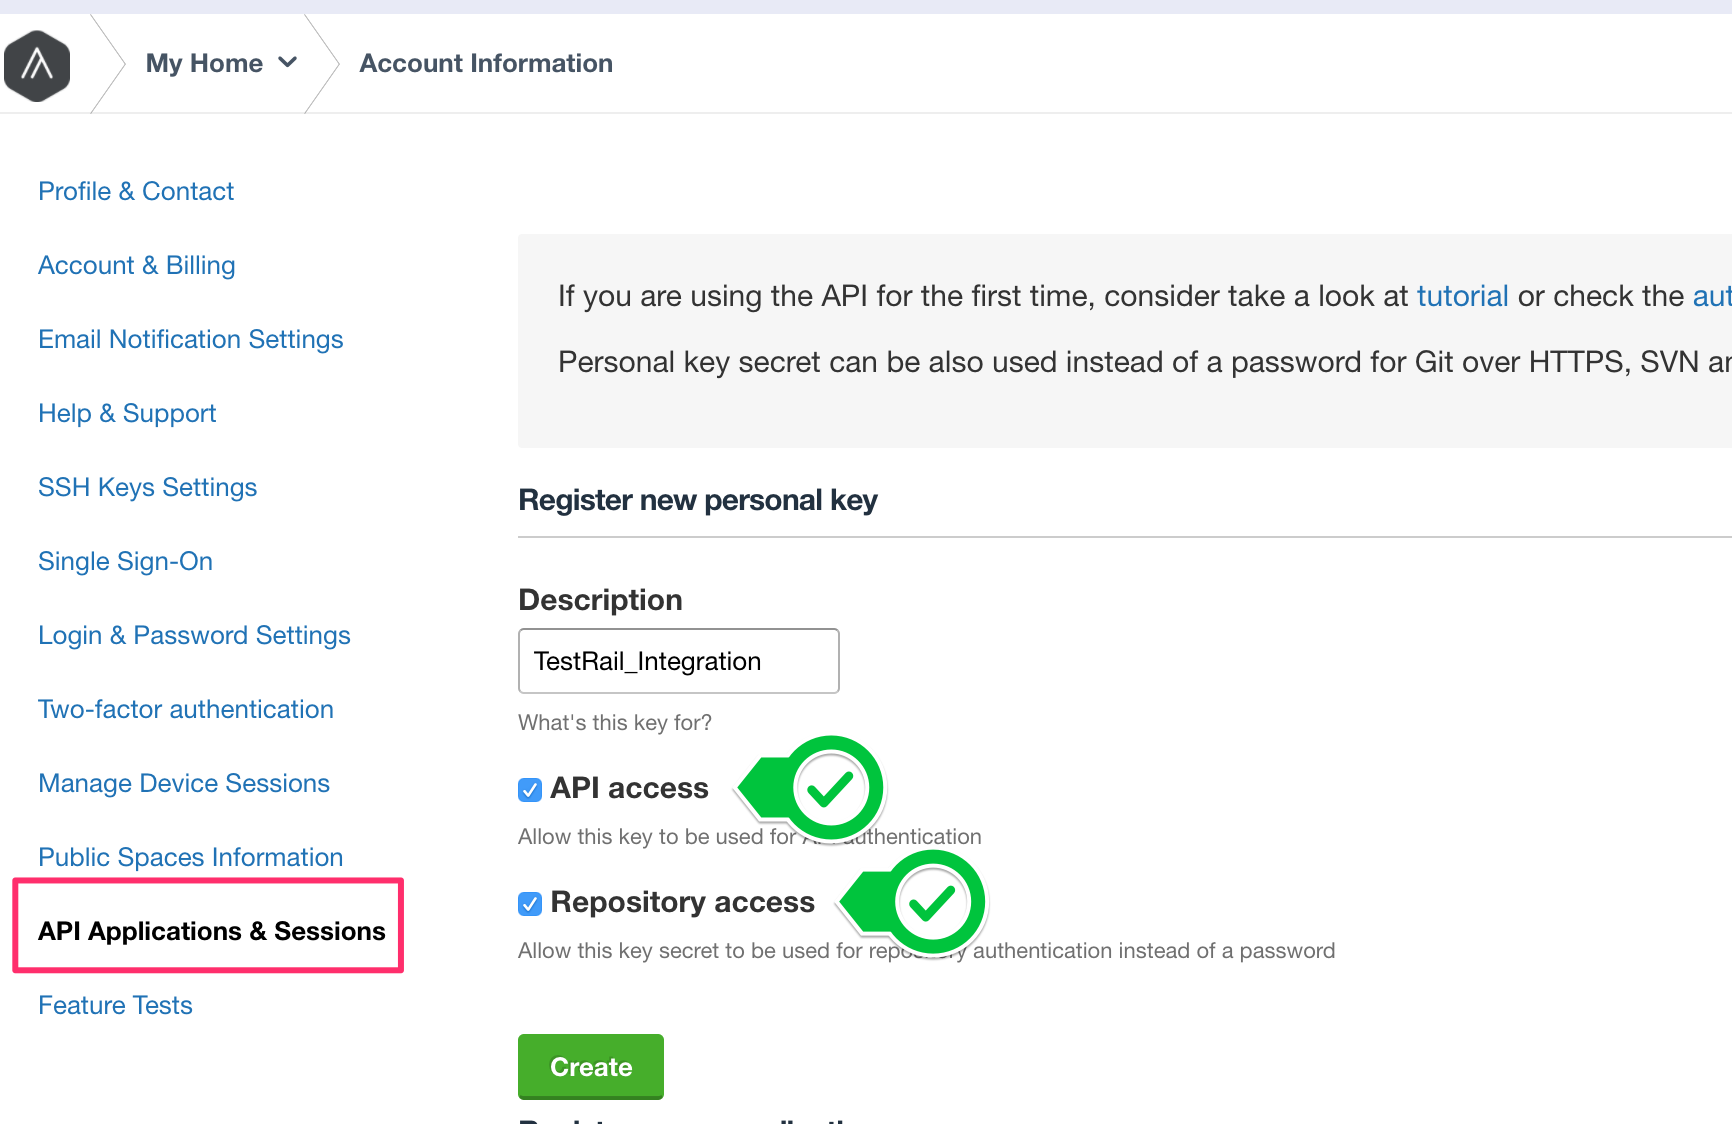Toggle the Repository access checkbox
The width and height of the screenshot is (1732, 1124).
[x=530, y=904]
